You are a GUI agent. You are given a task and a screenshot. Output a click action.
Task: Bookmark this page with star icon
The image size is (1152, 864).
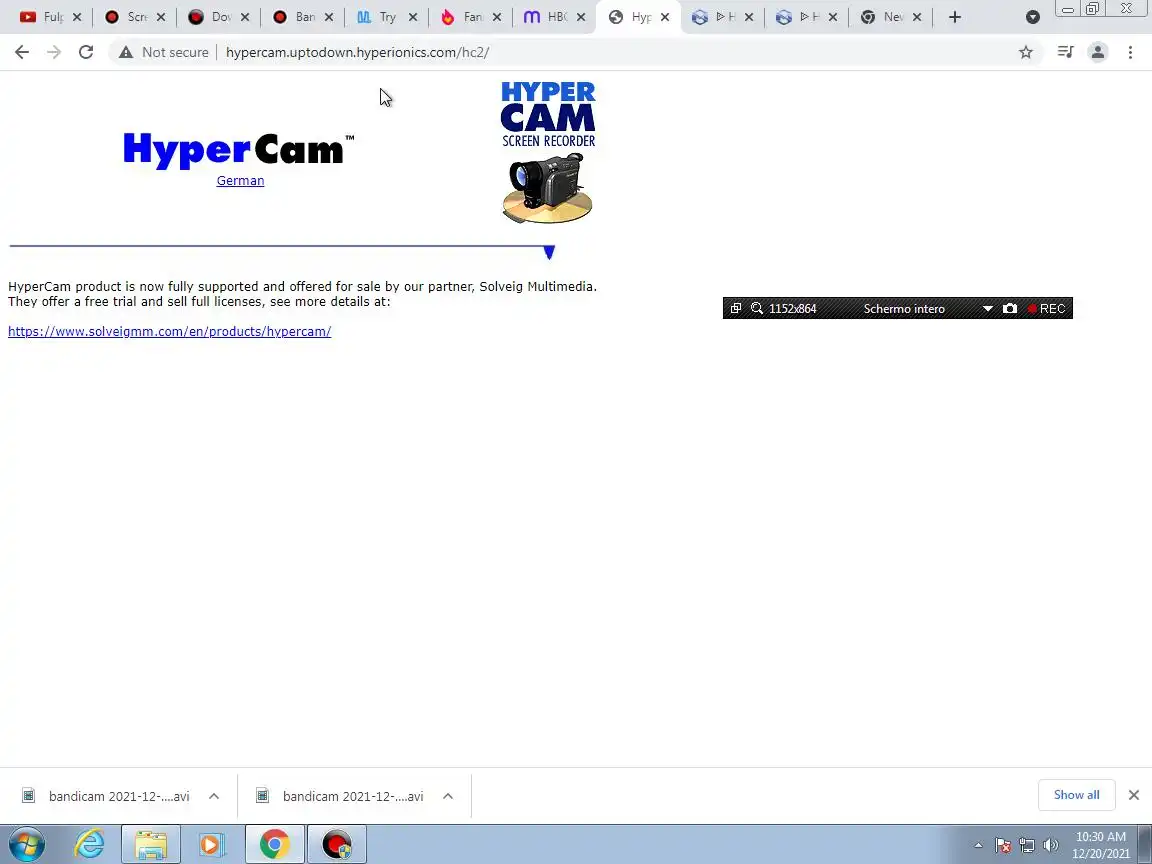point(1026,52)
